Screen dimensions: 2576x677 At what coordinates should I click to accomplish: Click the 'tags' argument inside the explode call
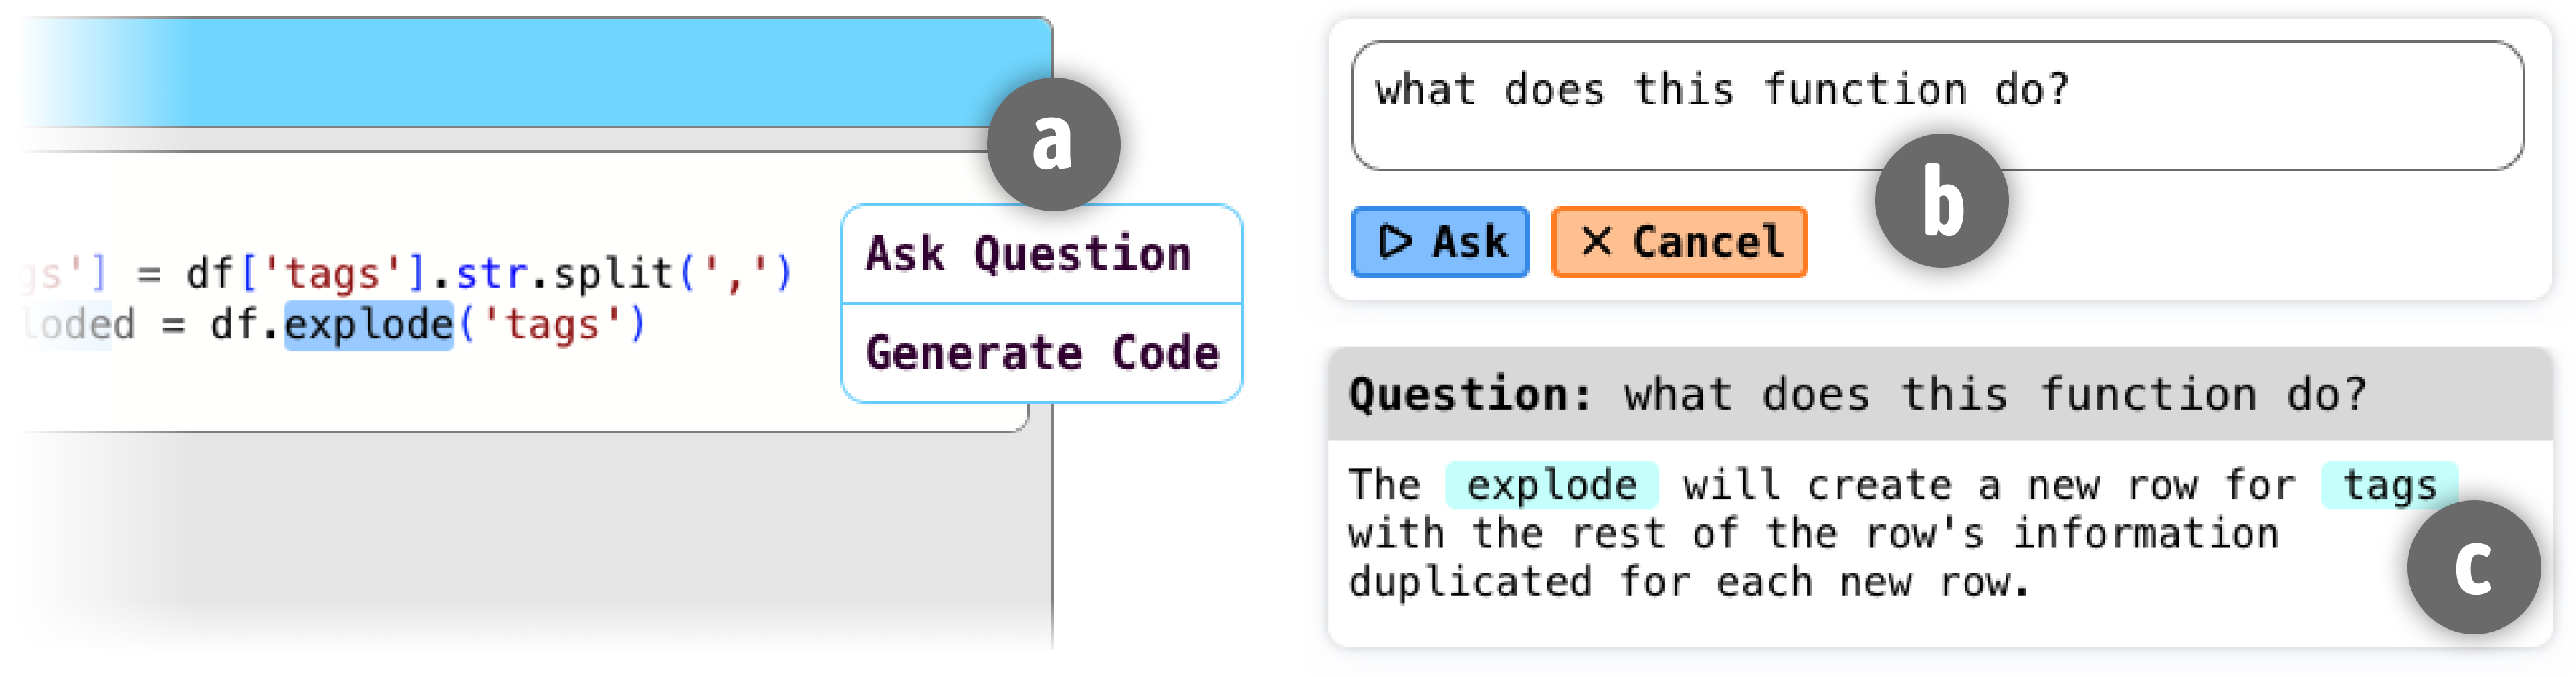point(551,325)
